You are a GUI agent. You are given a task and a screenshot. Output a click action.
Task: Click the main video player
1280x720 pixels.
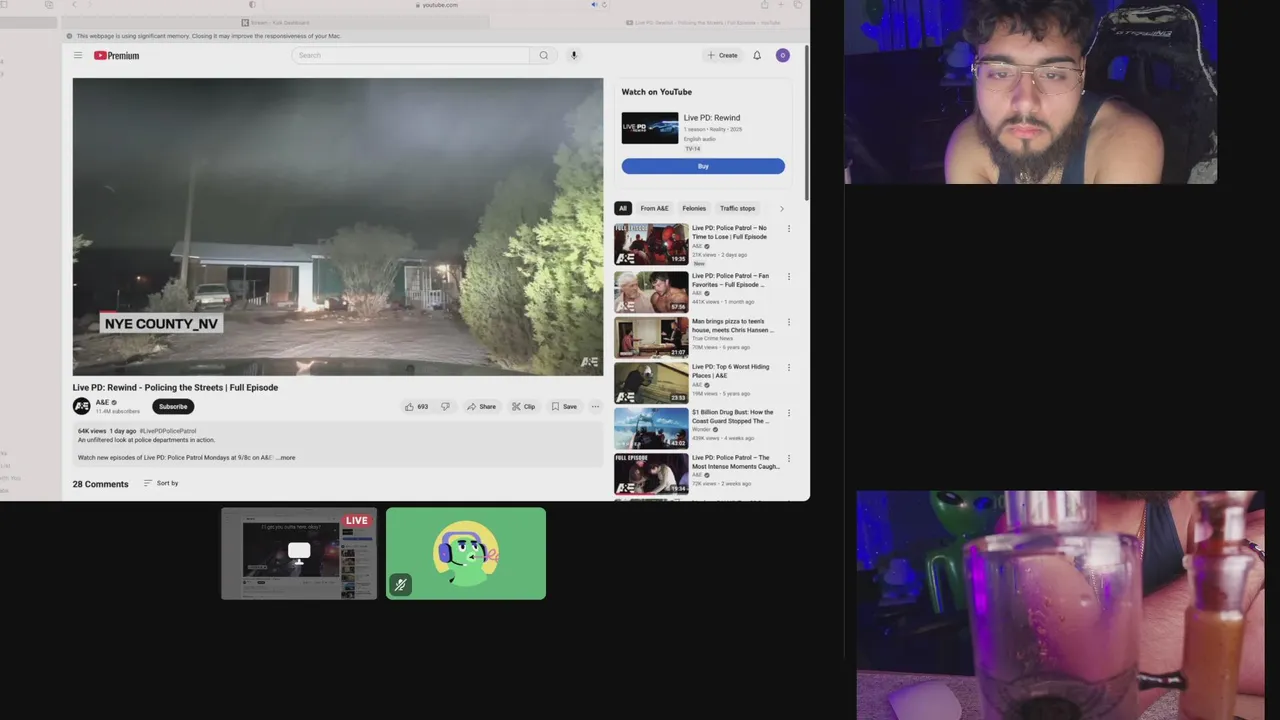(338, 227)
